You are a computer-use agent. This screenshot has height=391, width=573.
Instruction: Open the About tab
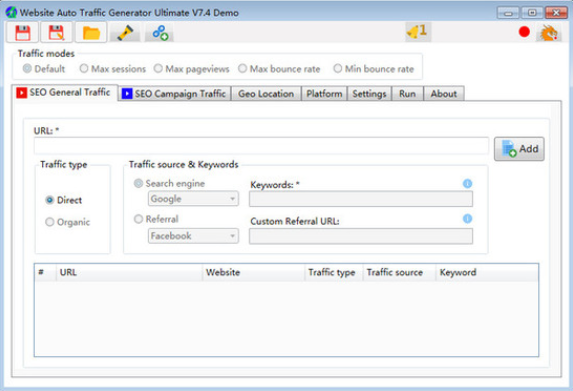click(x=444, y=94)
